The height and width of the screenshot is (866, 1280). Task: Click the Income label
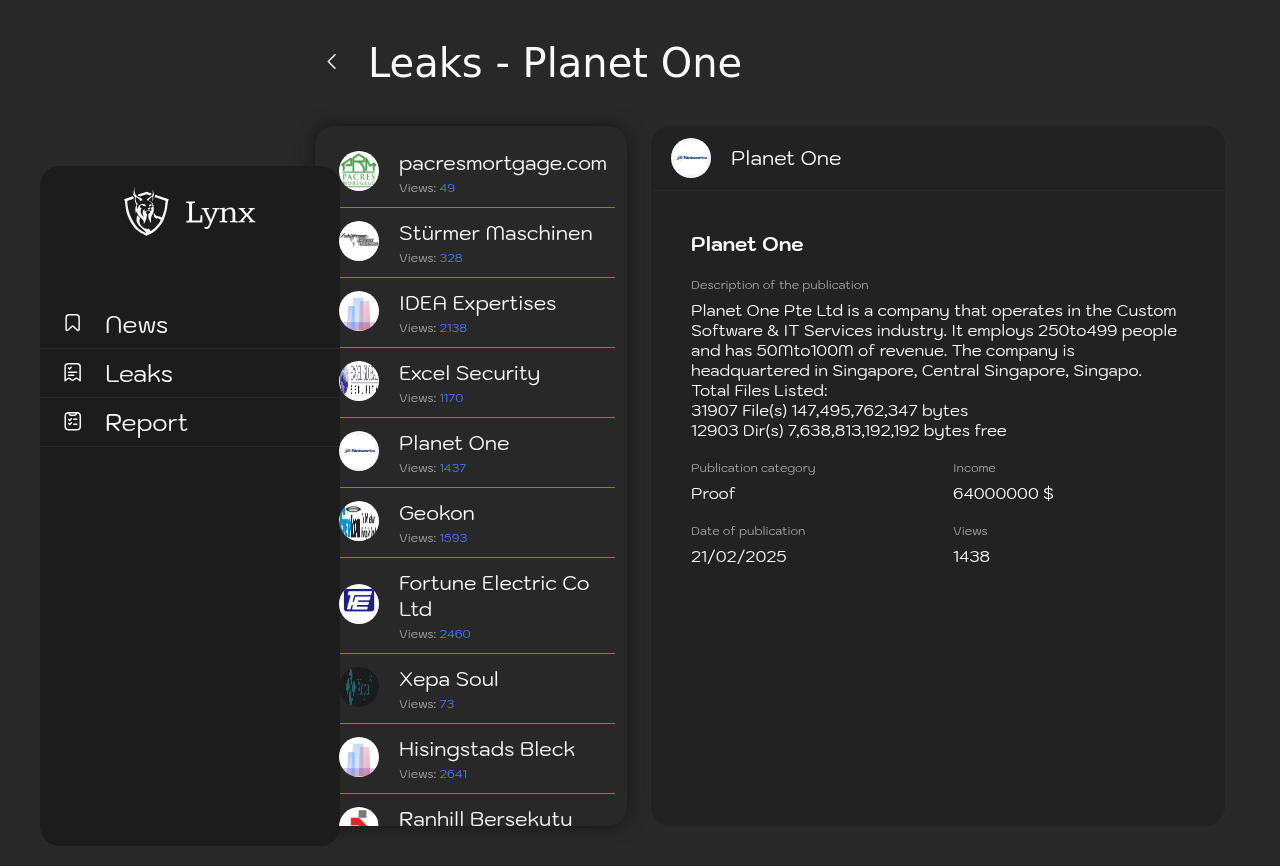coord(974,468)
